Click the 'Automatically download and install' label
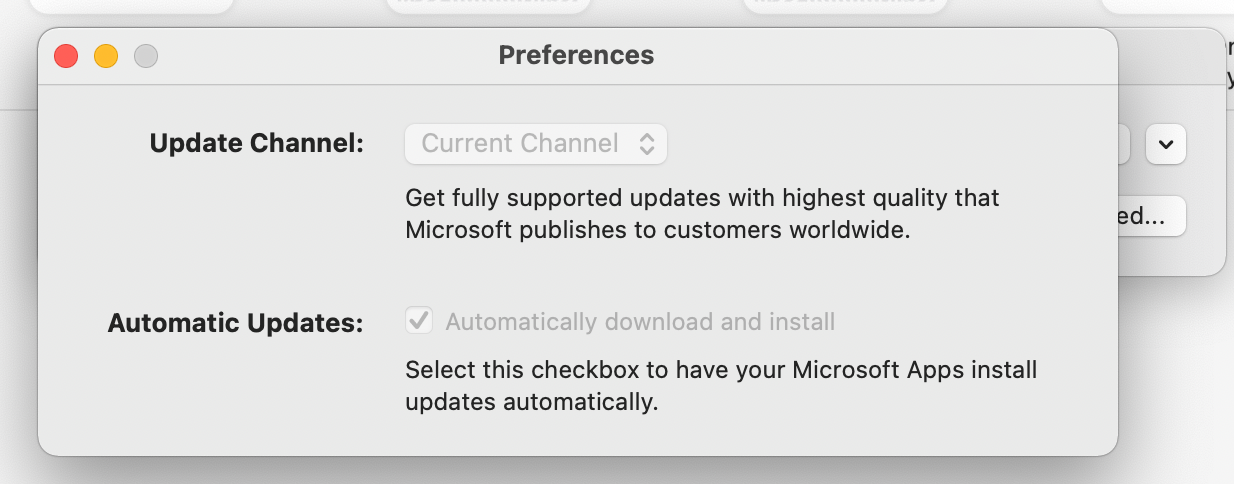Viewport: 1234px width, 484px height. click(640, 322)
